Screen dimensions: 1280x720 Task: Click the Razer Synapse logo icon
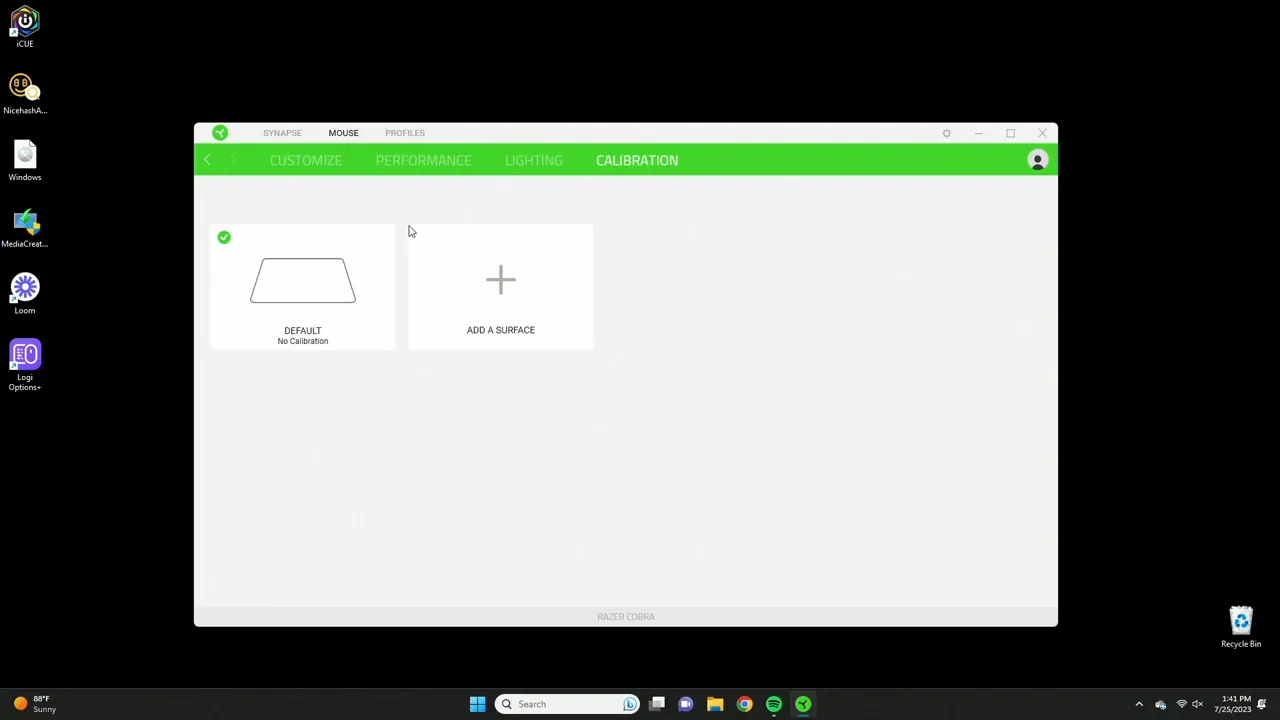pos(219,132)
